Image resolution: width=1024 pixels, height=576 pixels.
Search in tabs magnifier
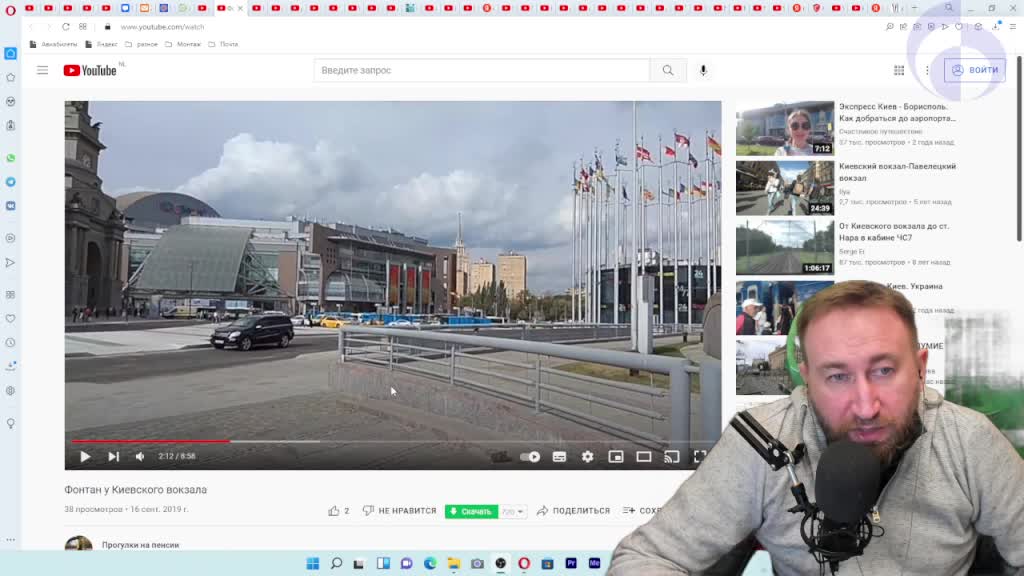pyautogui.click(x=949, y=8)
